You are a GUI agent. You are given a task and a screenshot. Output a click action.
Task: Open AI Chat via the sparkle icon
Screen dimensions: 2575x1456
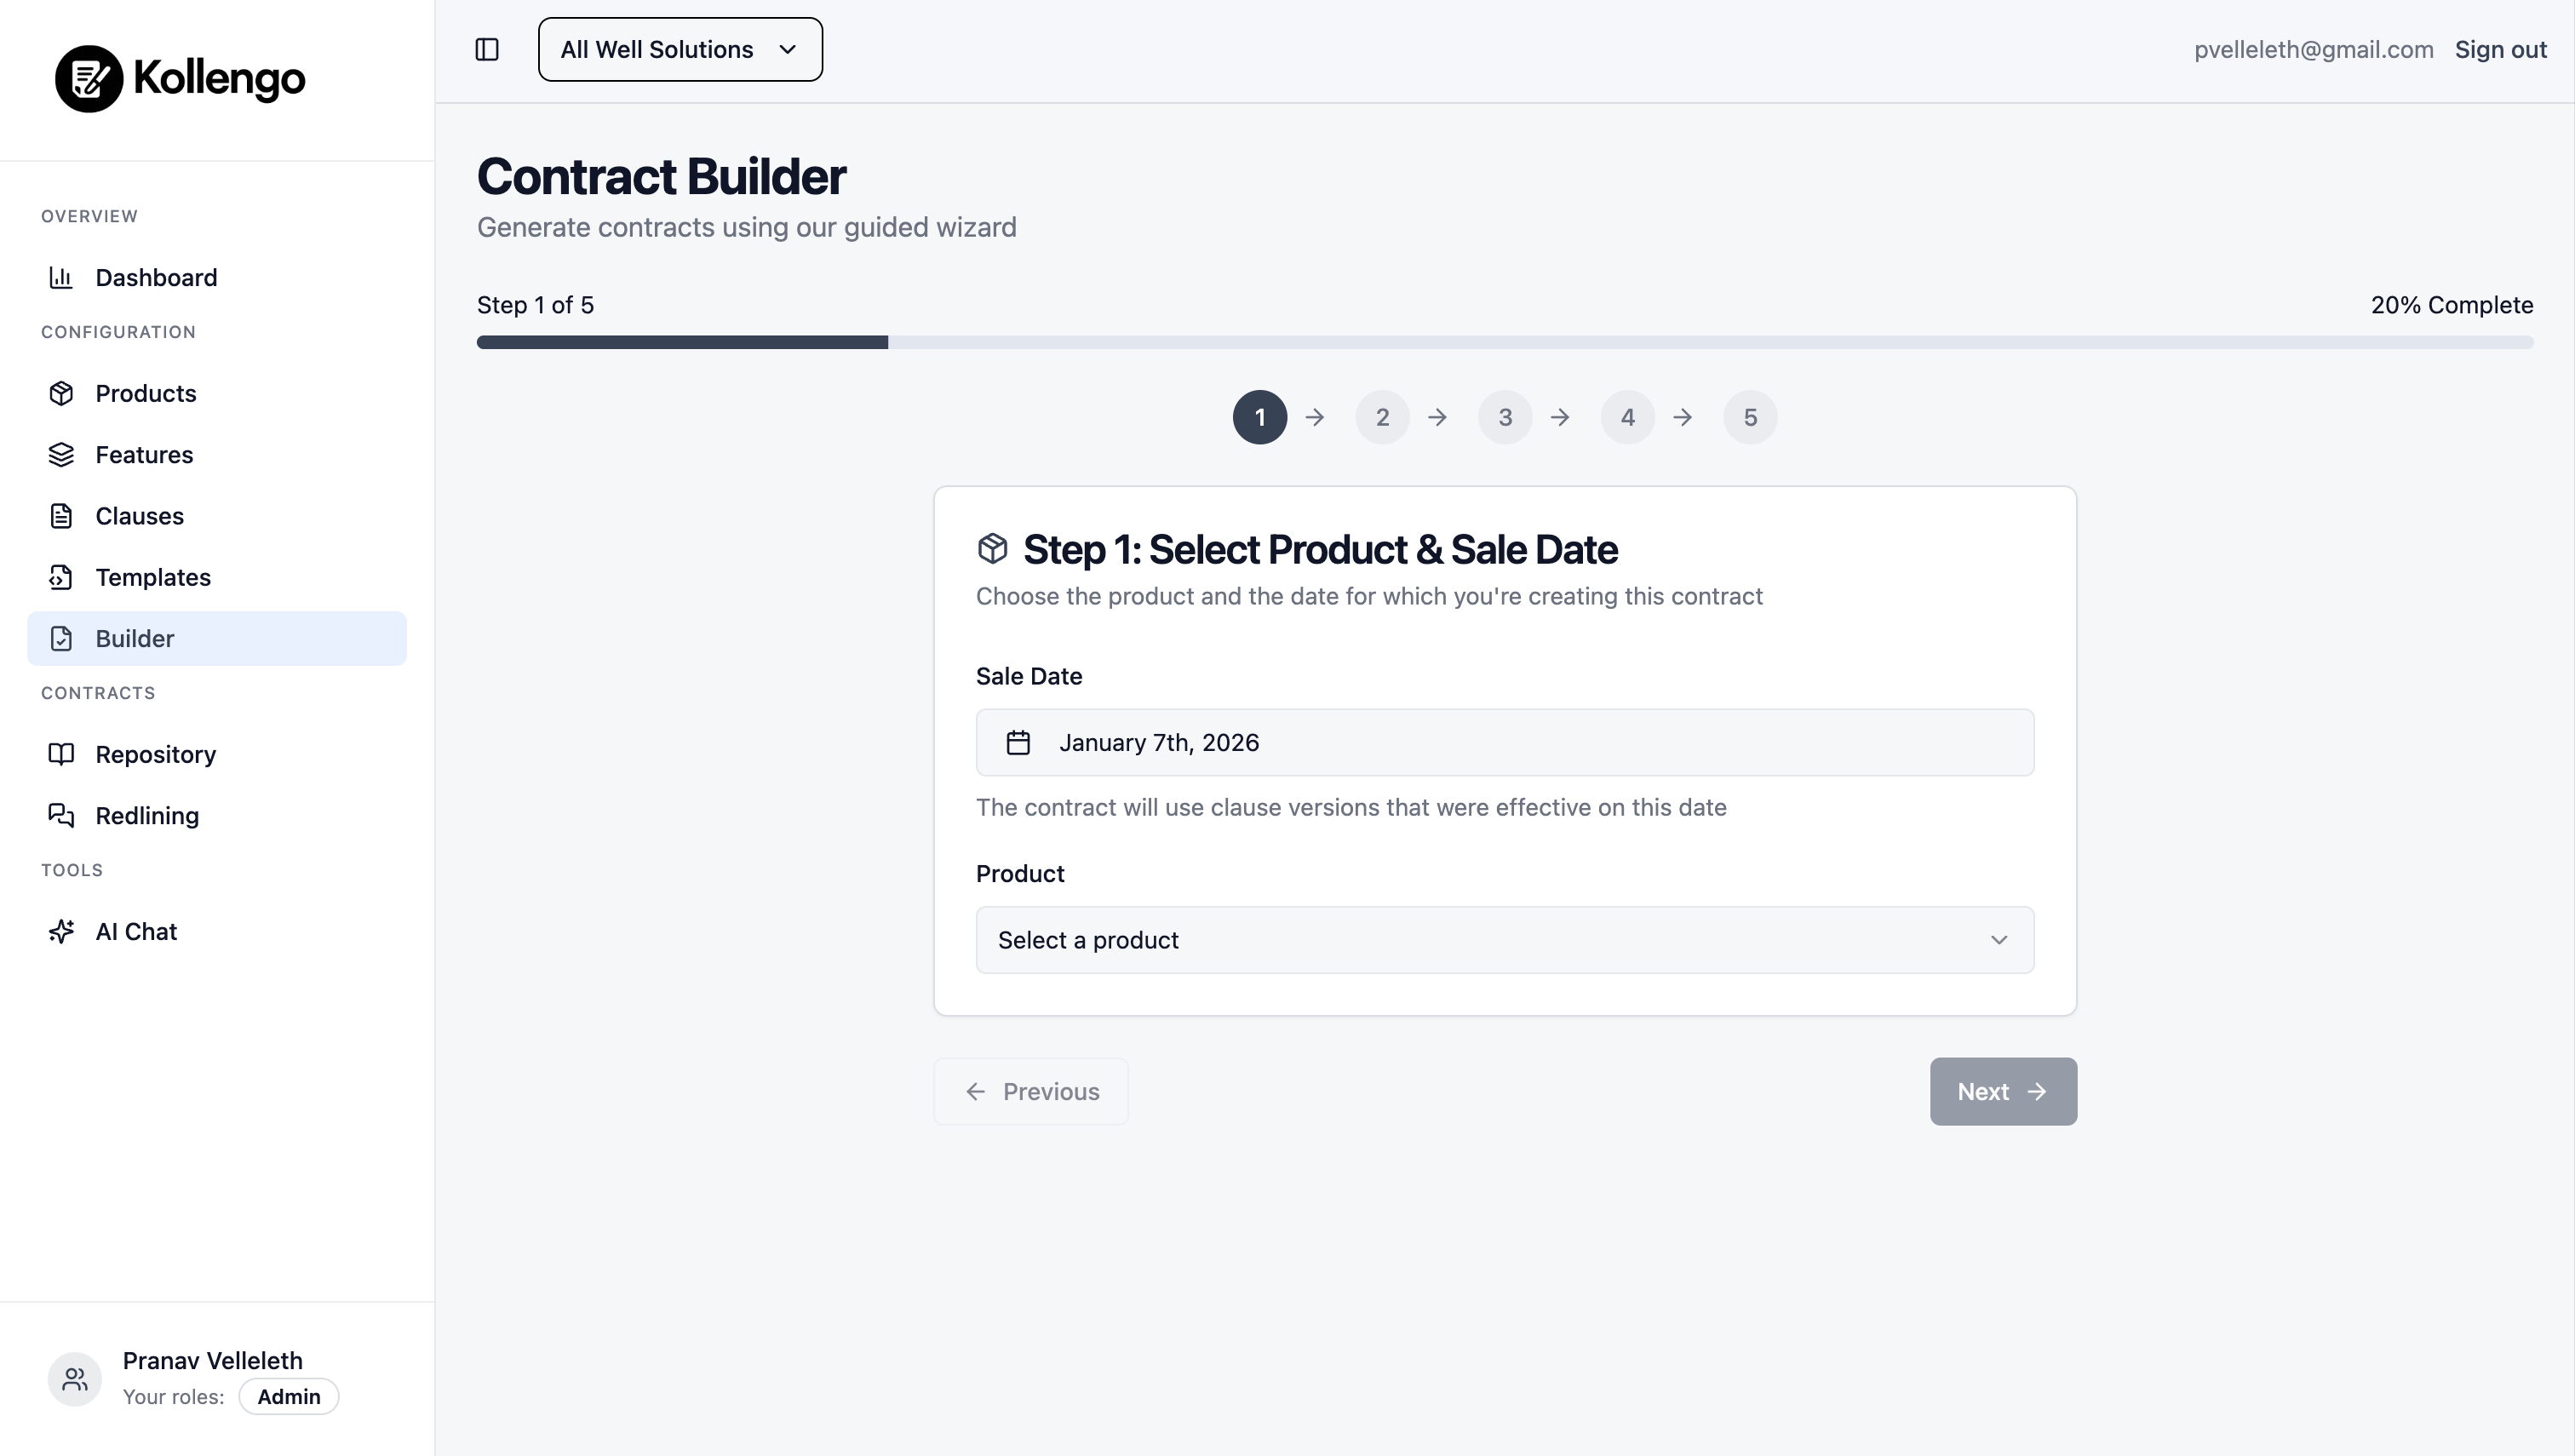[61, 931]
